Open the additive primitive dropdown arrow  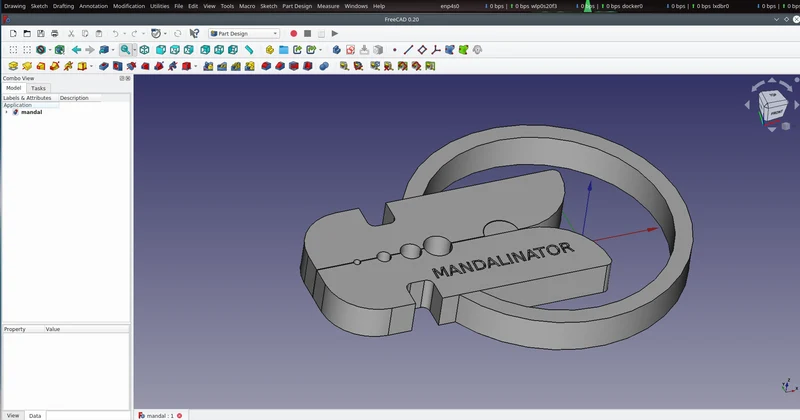tap(91, 66)
